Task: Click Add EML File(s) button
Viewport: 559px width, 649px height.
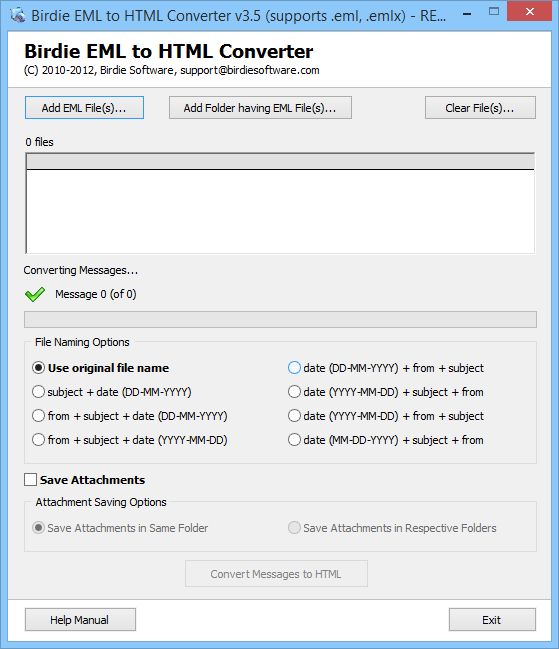Action: pyautogui.click(x=84, y=108)
